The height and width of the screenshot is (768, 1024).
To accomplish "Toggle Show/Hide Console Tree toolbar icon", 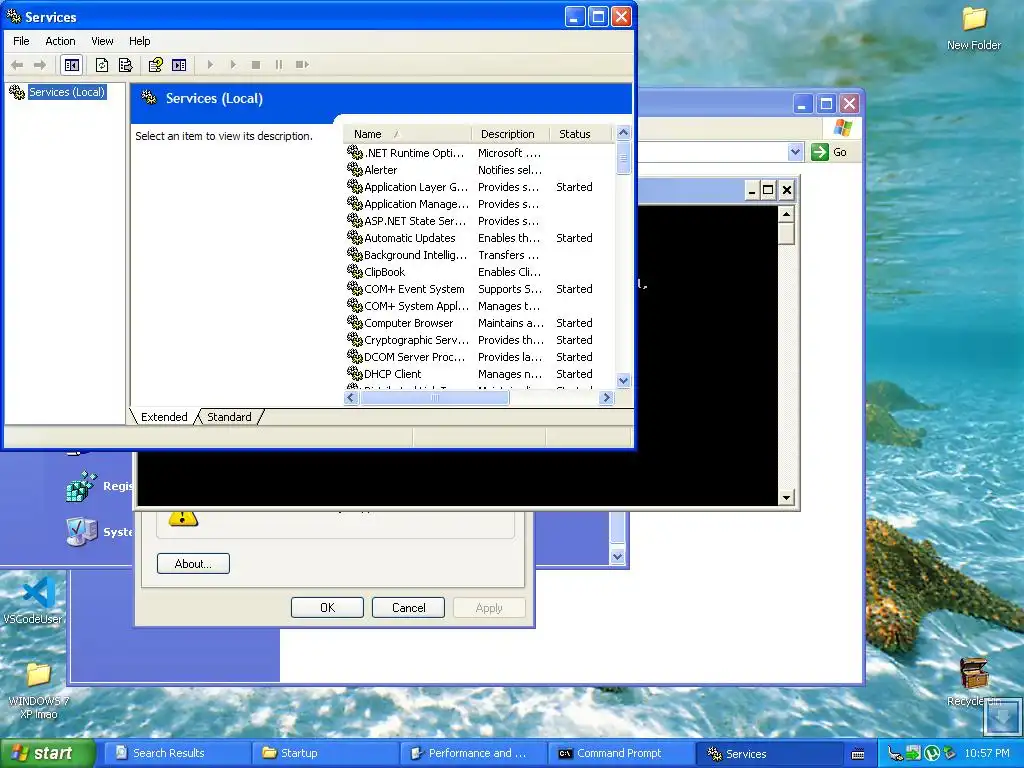I will (x=72, y=65).
